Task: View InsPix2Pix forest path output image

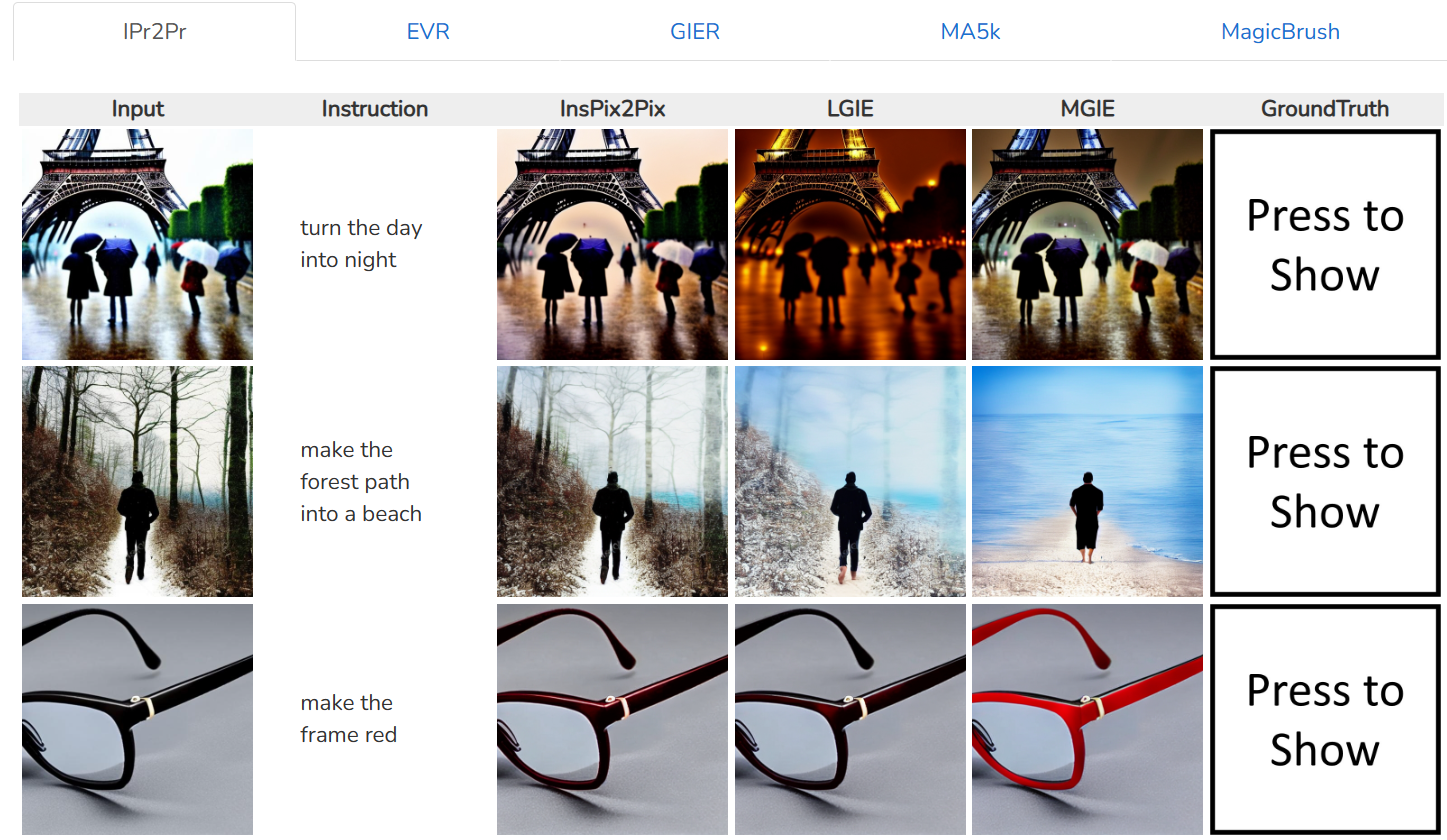Action: 612,481
